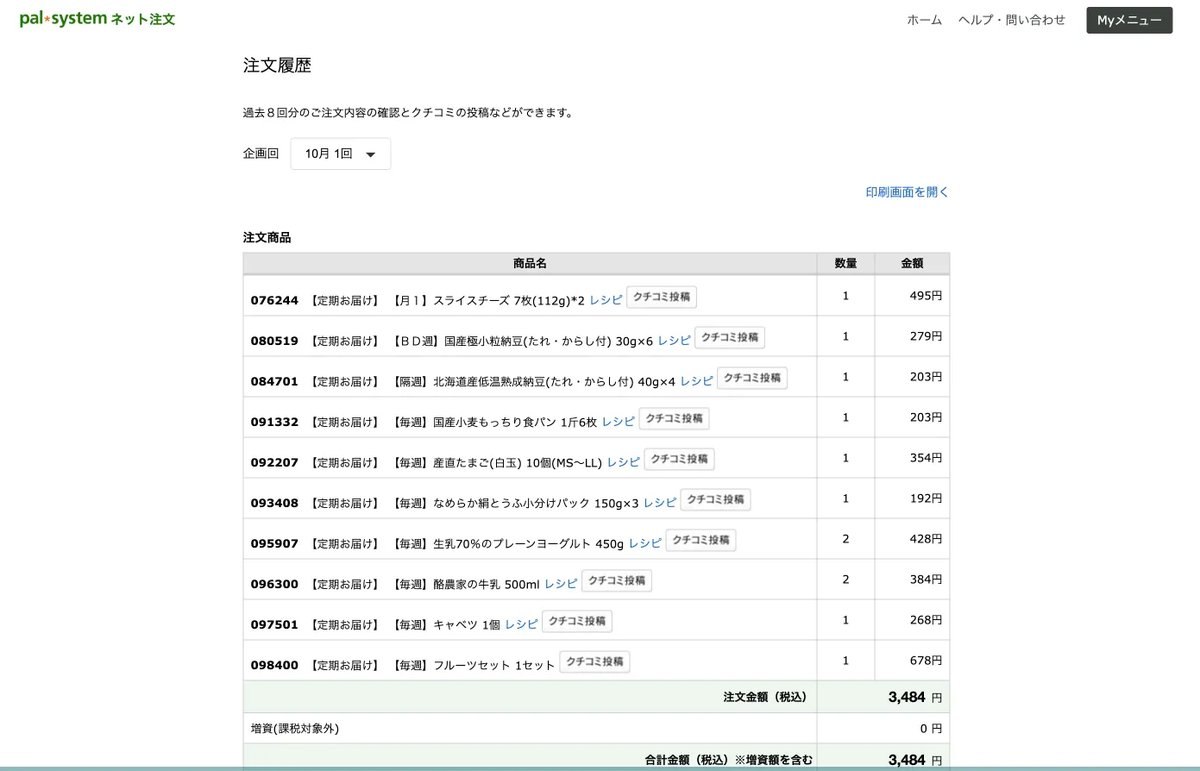Open レシピ link for プレーンヨーグルト
This screenshot has height=771, width=1200.
coord(645,542)
